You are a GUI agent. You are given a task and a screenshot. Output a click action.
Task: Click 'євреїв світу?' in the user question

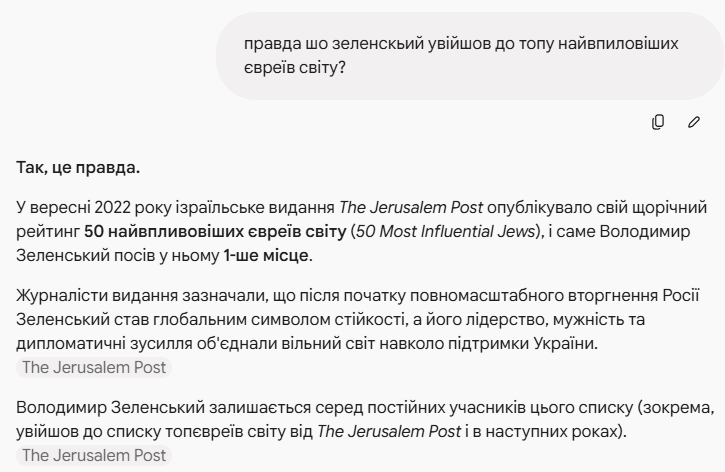[x=295, y=68]
